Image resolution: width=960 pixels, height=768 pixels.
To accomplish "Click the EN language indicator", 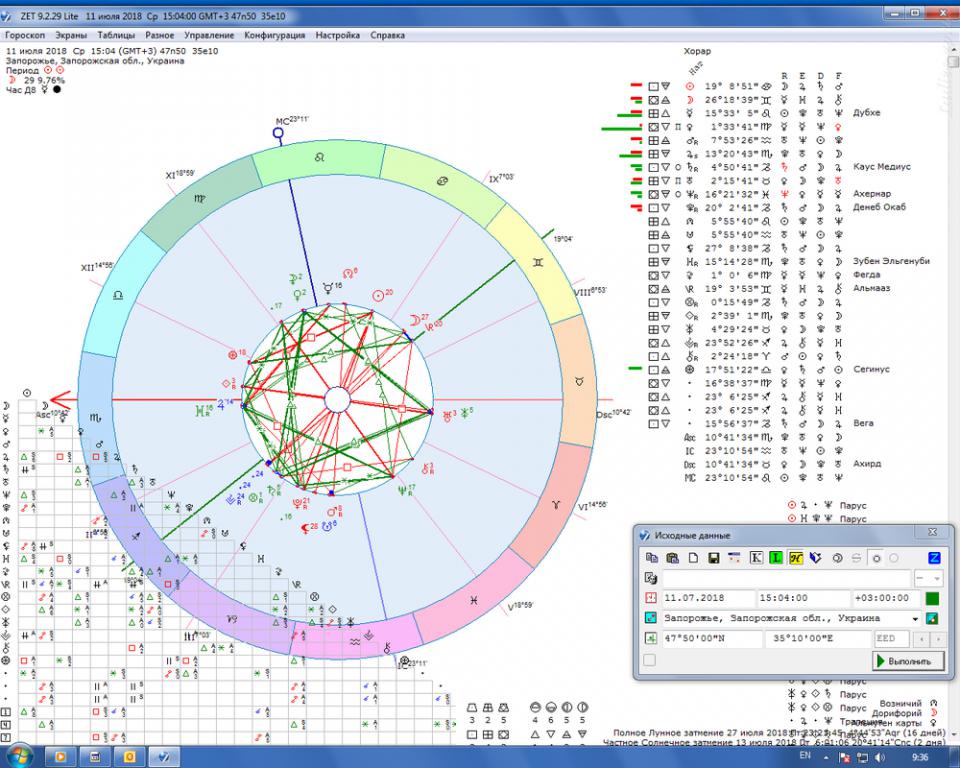I will (x=805, y=755).
